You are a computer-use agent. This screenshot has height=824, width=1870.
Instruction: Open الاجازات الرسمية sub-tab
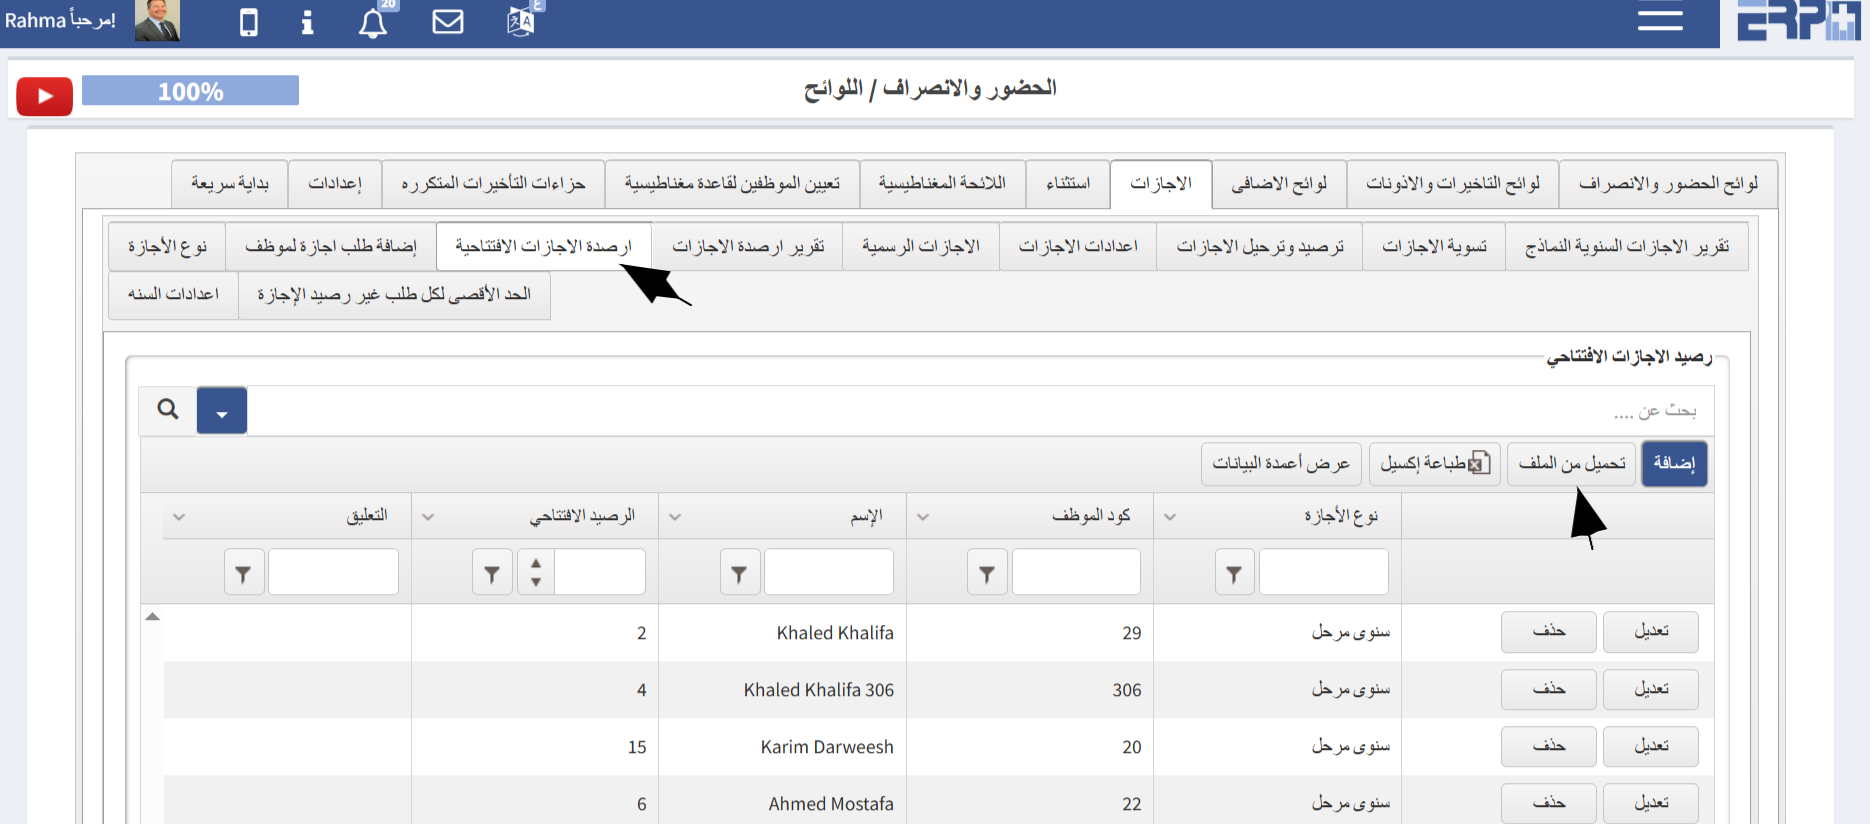click(921, 246)
